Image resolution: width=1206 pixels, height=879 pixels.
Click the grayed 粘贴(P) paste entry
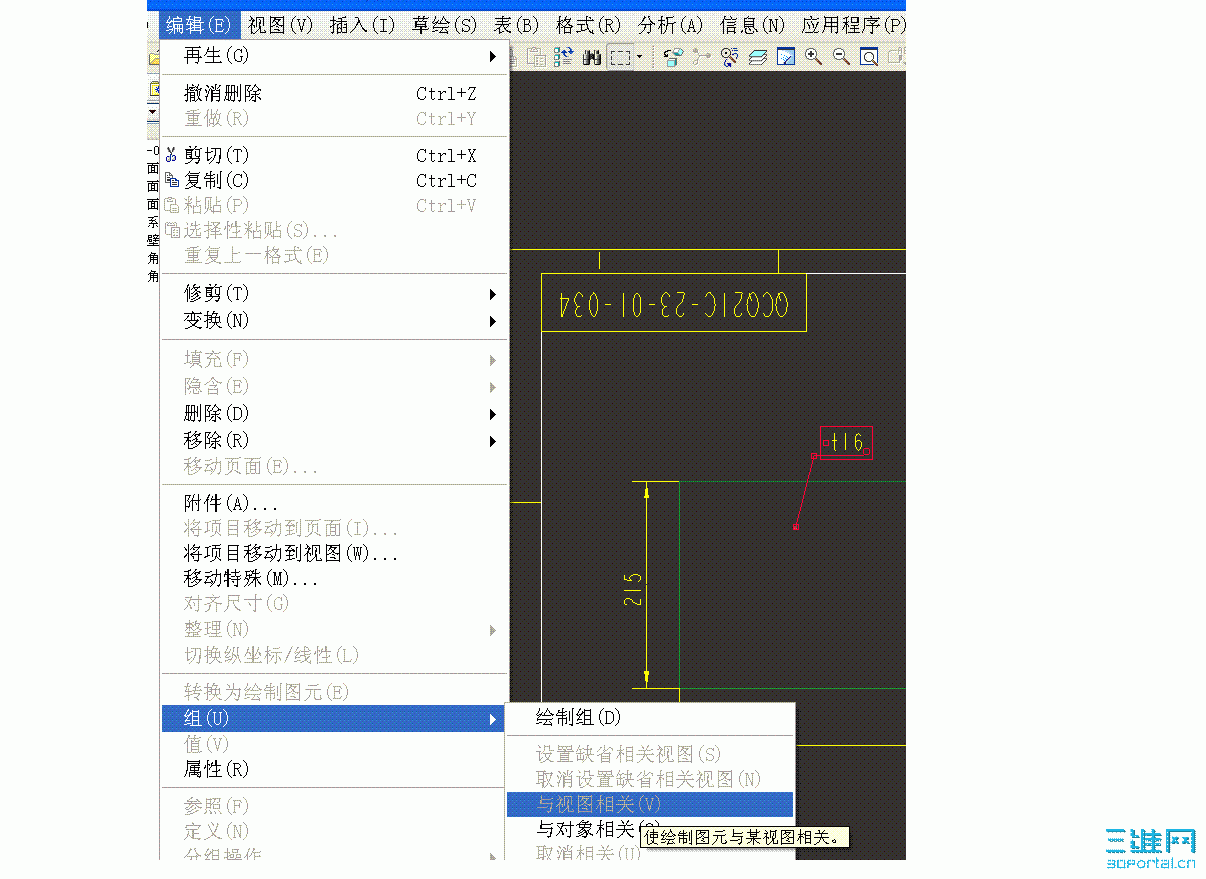pos(334,205)
